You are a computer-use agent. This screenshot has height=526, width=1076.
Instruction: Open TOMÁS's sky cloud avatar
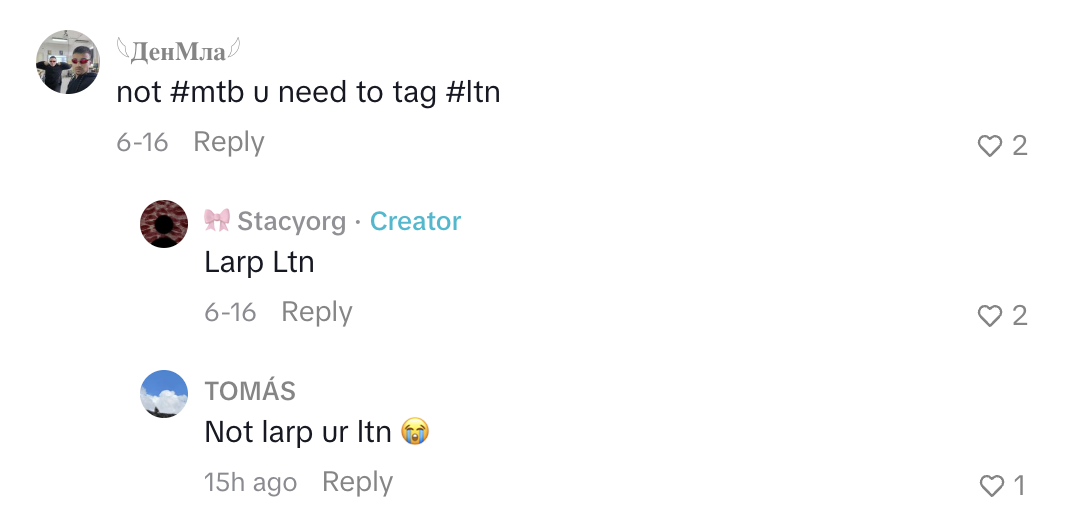tap(164, 394)
